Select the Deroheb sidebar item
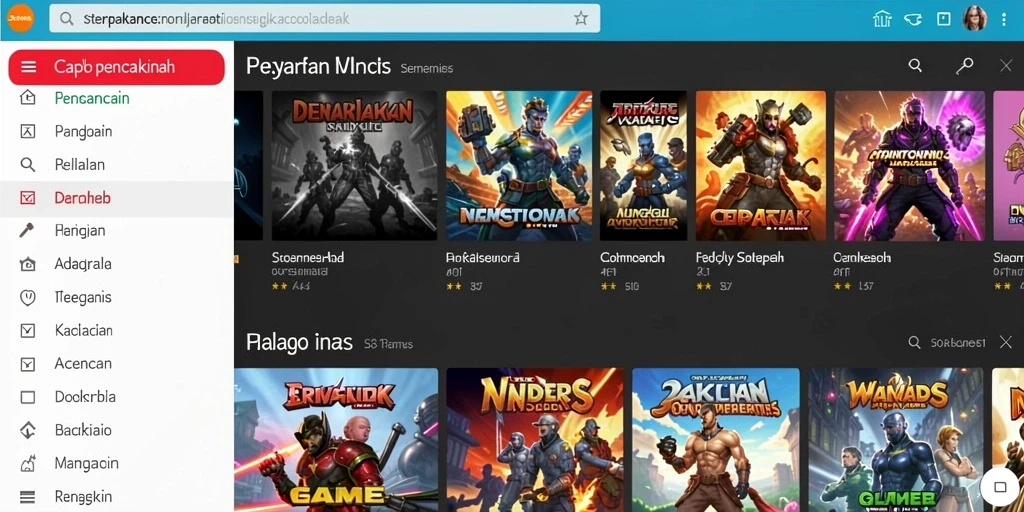This screenshot has width=1024, height=512. point(117,198)
